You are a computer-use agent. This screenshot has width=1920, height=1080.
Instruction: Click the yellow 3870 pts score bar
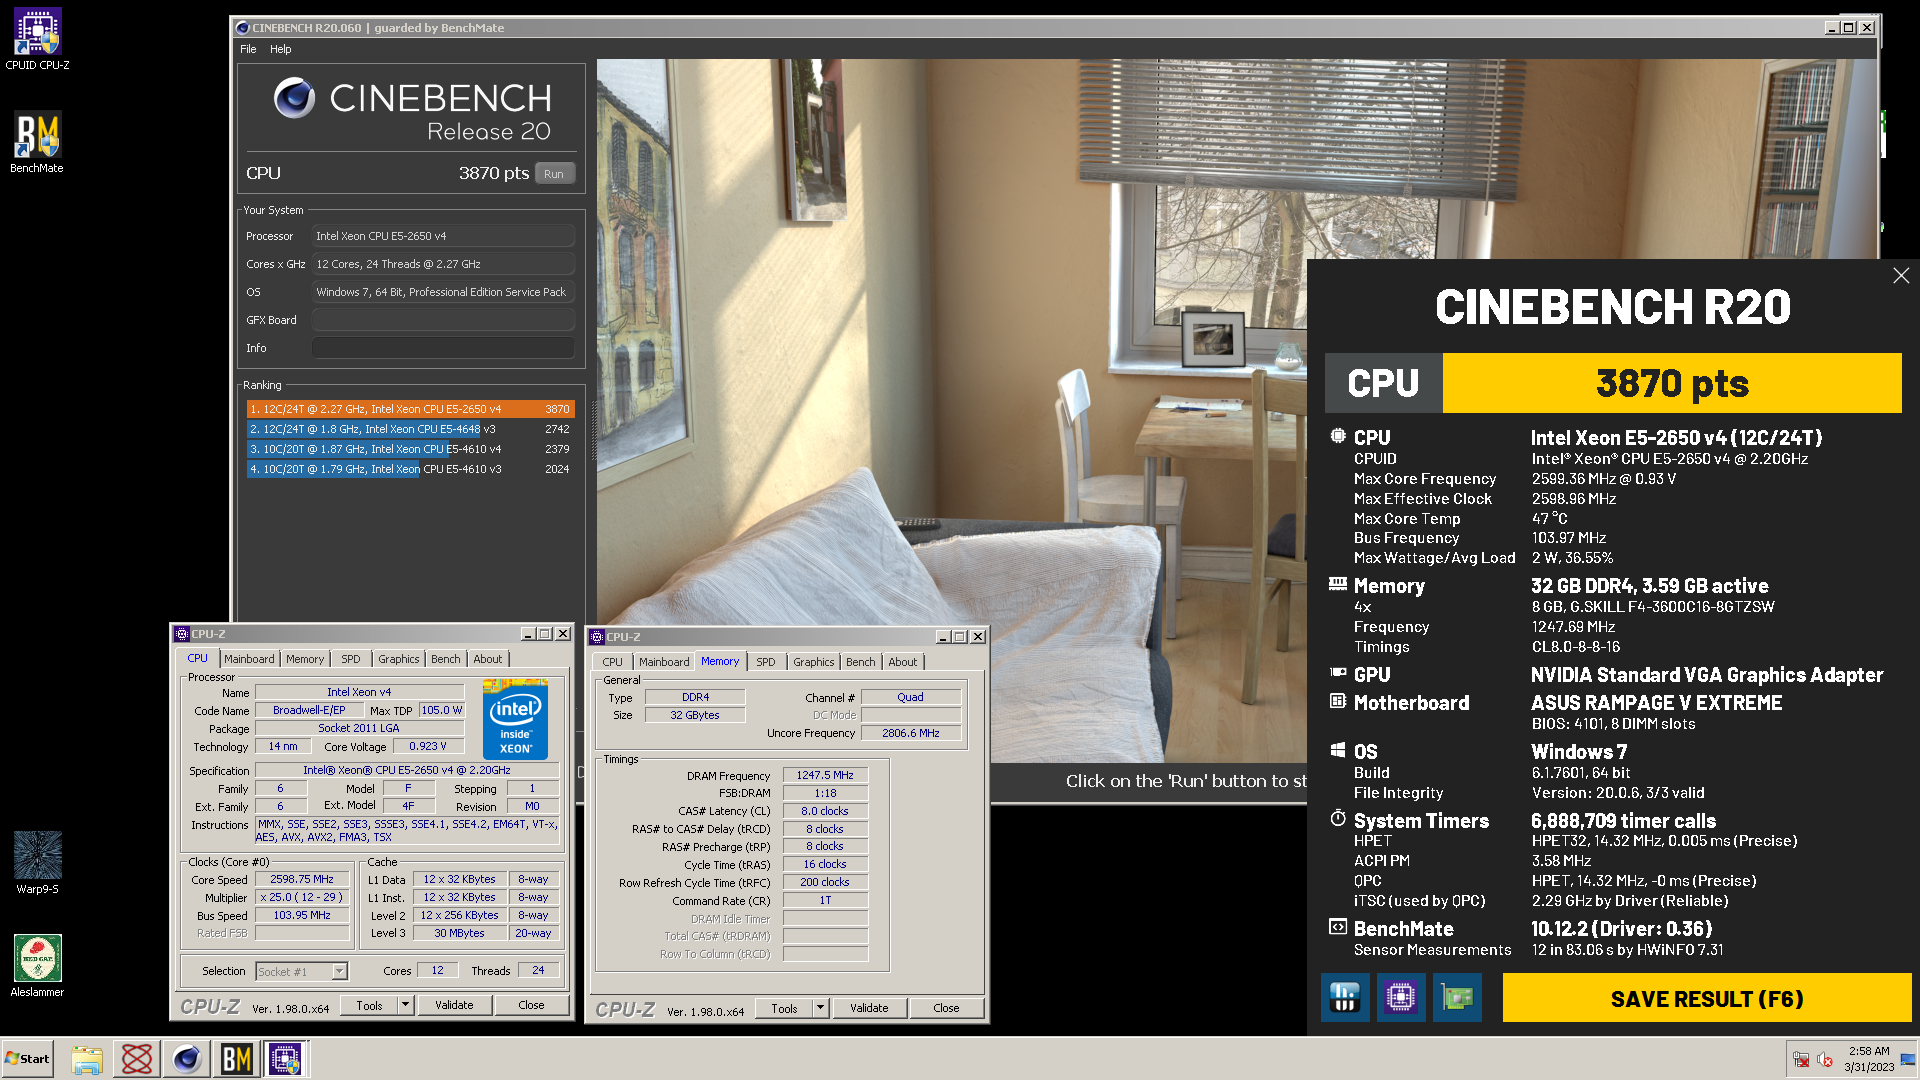click(1672, 383)
